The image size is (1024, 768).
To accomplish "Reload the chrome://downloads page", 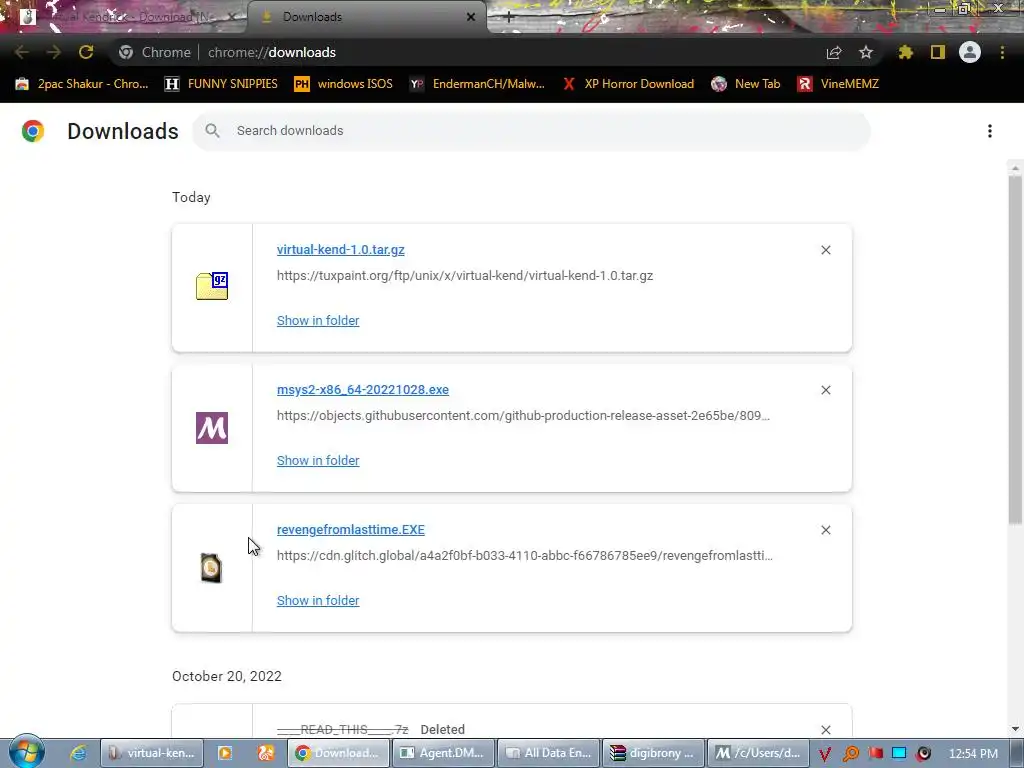I will (x=86, y=52).
